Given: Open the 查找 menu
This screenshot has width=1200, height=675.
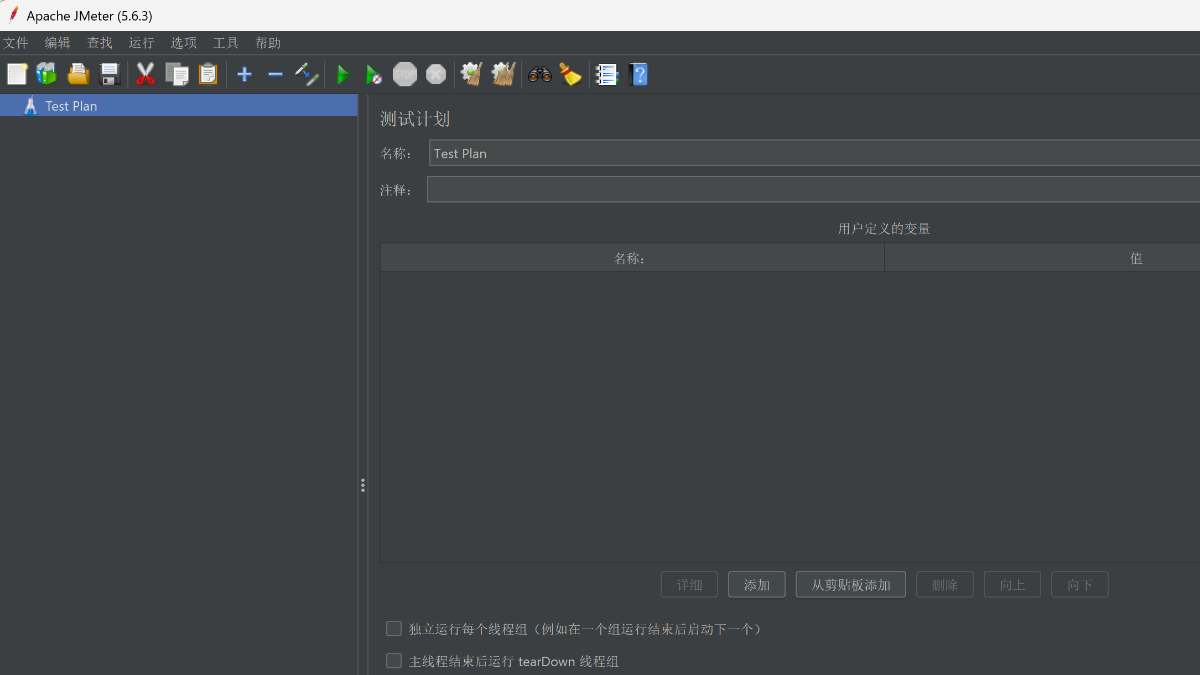Looking at the screenshot, I should (x=100, y=43).
